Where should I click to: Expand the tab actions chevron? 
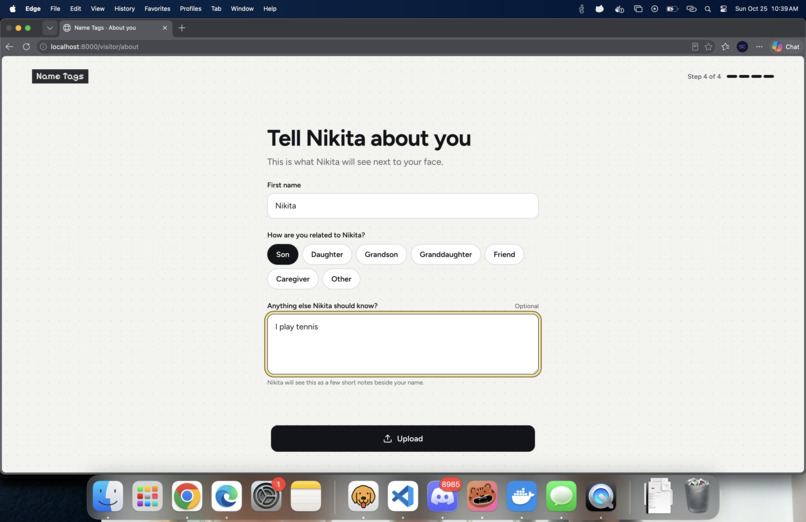[49, 28]
